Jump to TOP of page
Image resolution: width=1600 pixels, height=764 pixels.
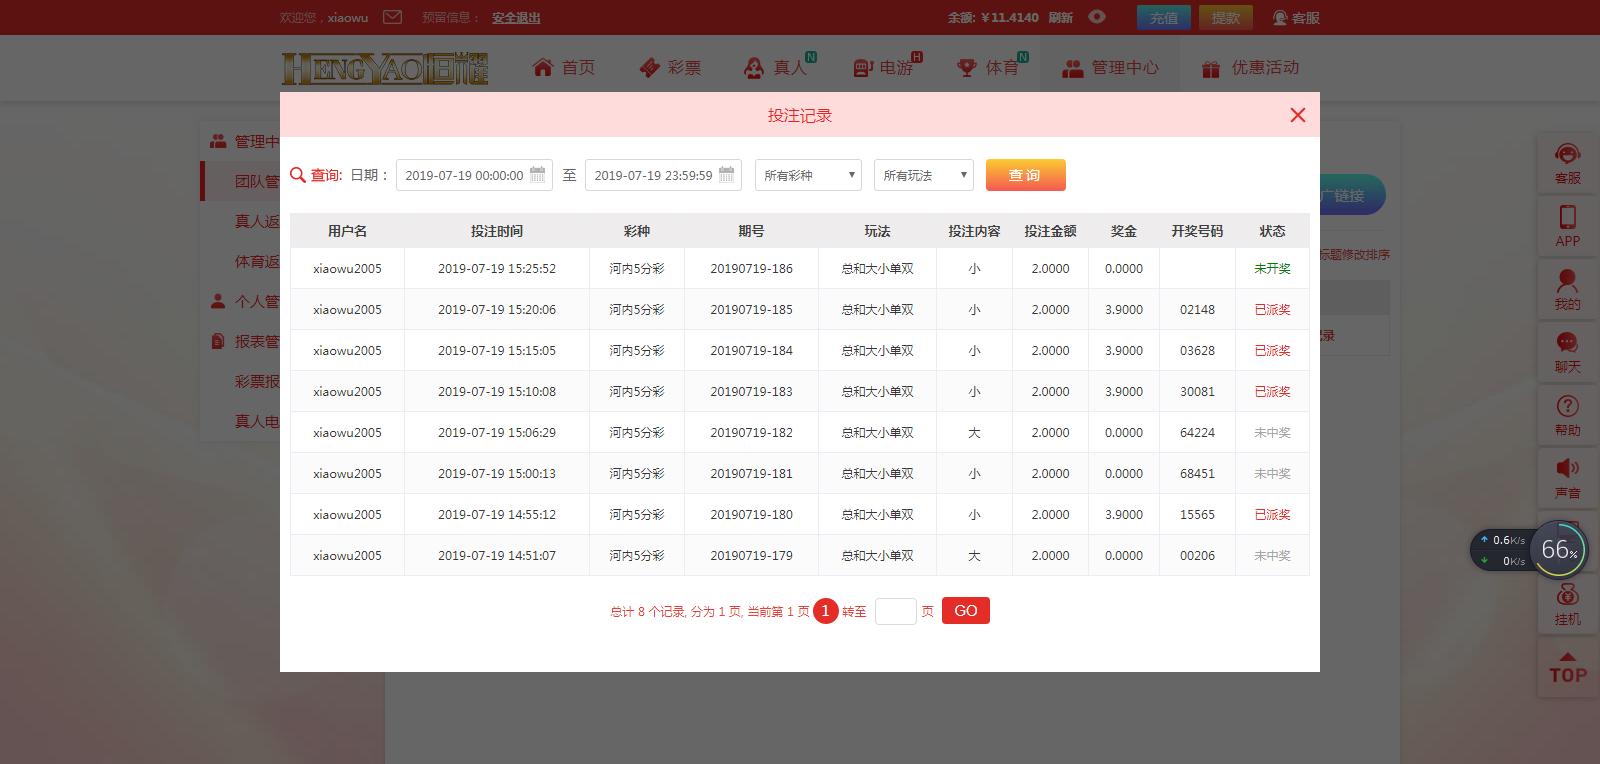coord(1567,667)
